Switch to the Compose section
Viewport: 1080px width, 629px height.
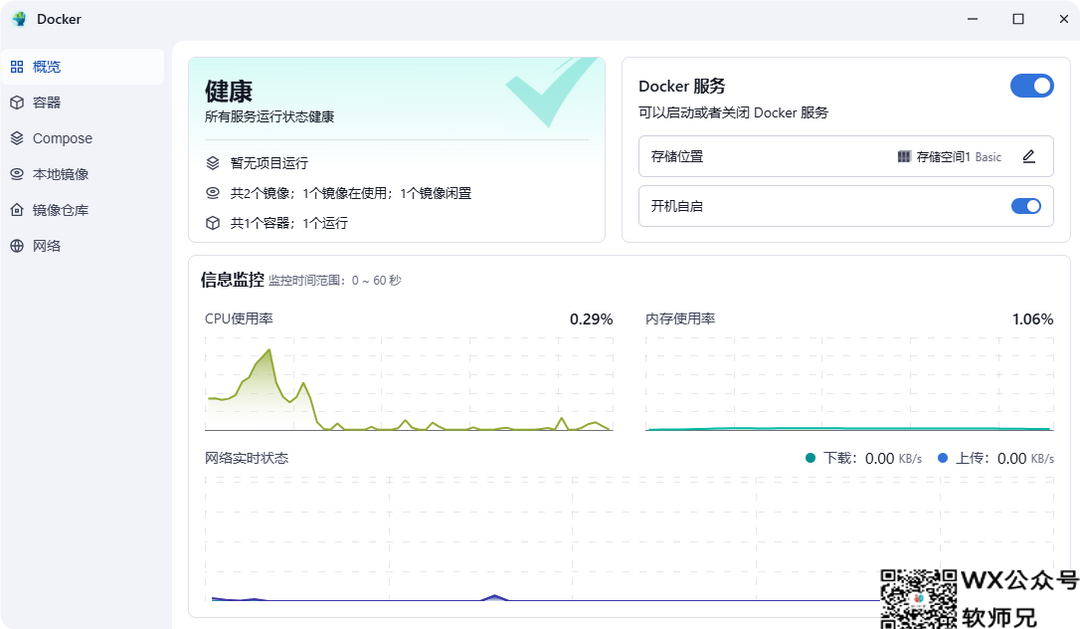[x=83, y=138]
